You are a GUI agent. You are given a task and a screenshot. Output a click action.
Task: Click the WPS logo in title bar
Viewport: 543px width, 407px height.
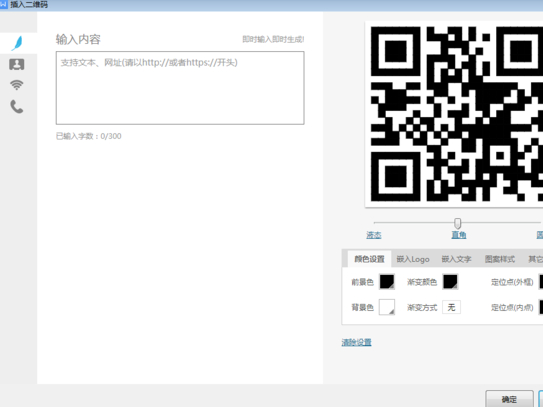(3, 5)
